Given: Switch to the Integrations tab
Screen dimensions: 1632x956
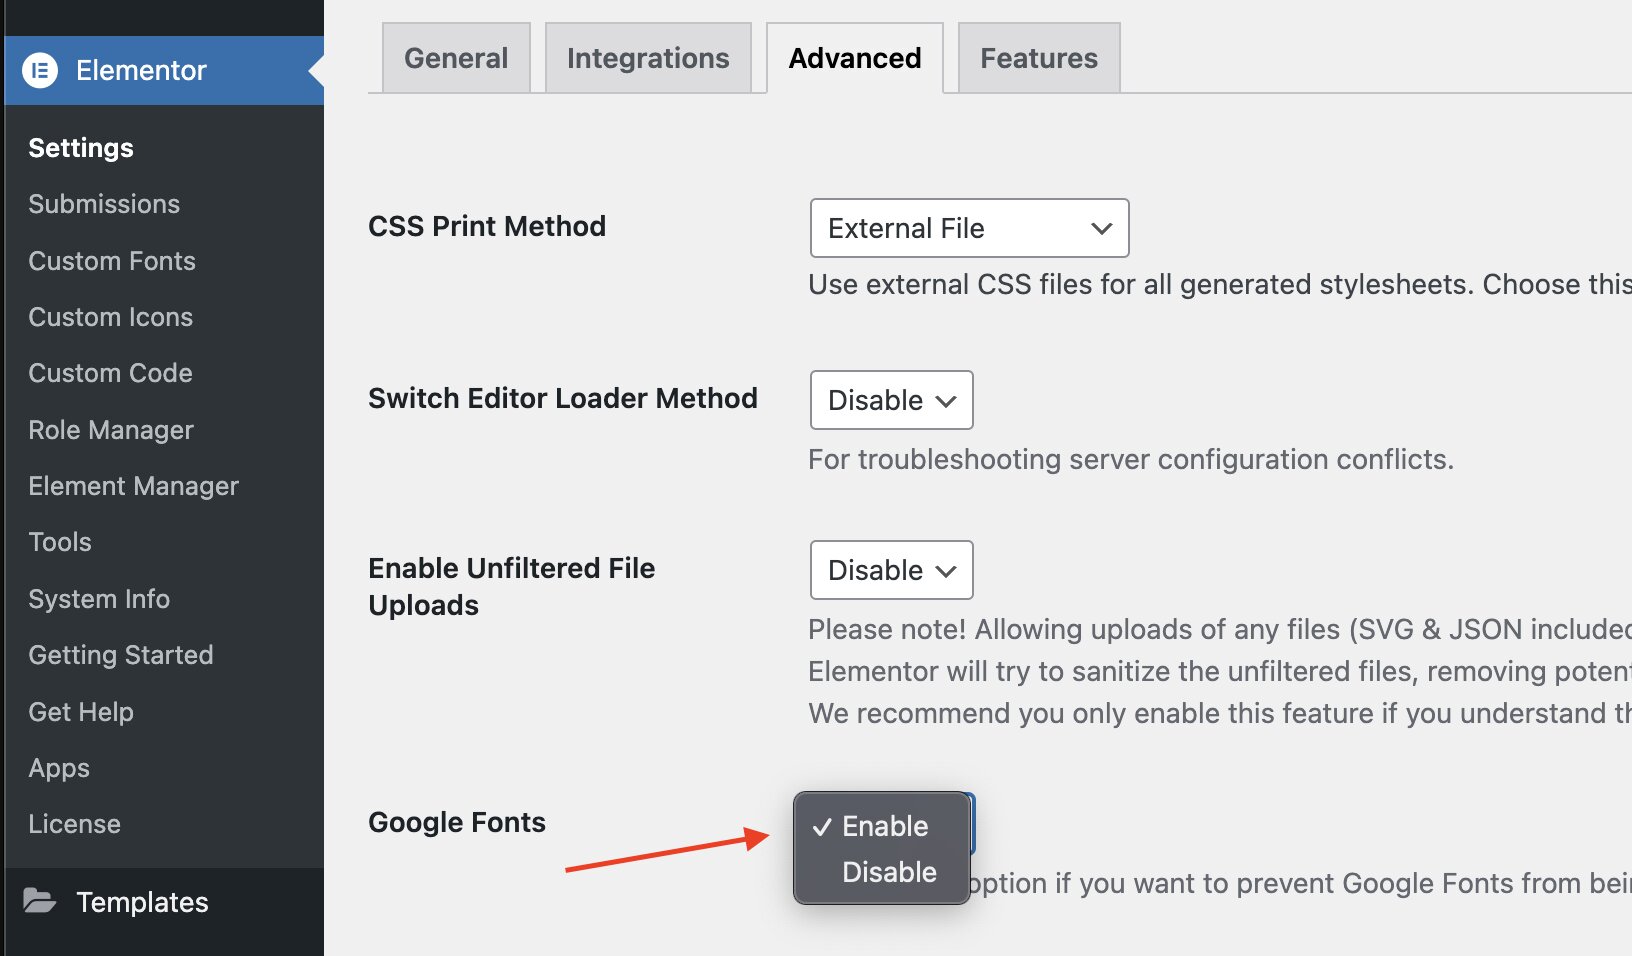Looking at the screenshot, I should (x=647, y=57).
